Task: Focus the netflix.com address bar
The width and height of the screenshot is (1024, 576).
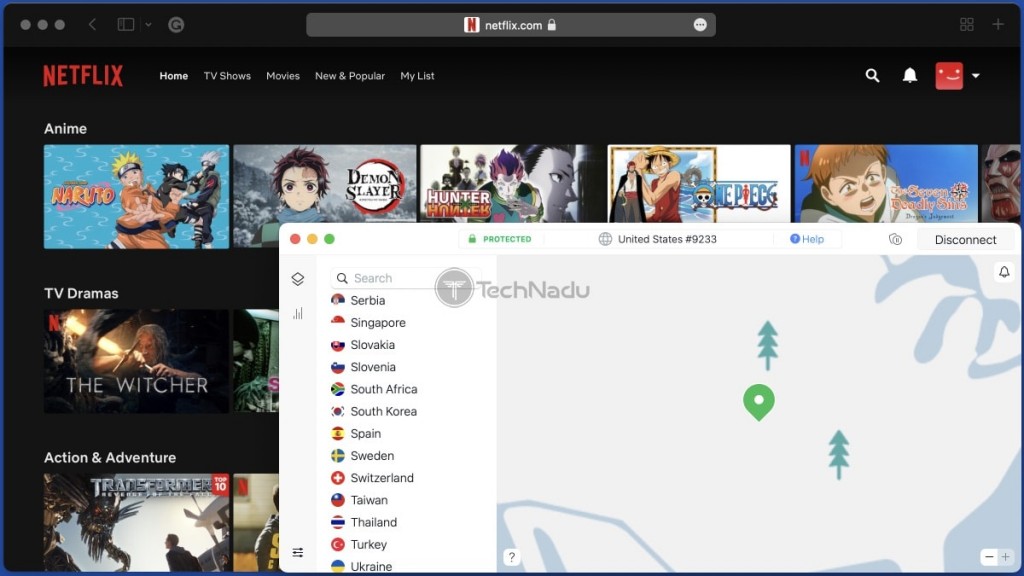Action: (x=511, y=25)
